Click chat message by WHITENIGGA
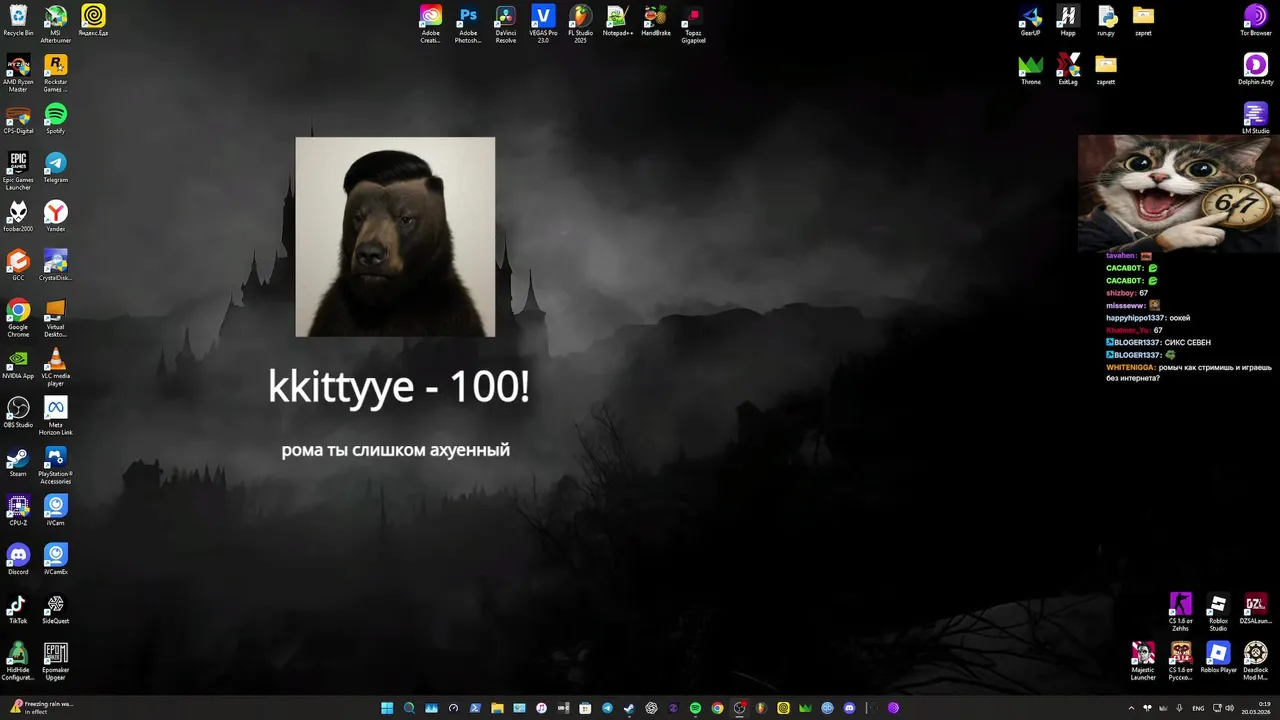 [1189, 373]
